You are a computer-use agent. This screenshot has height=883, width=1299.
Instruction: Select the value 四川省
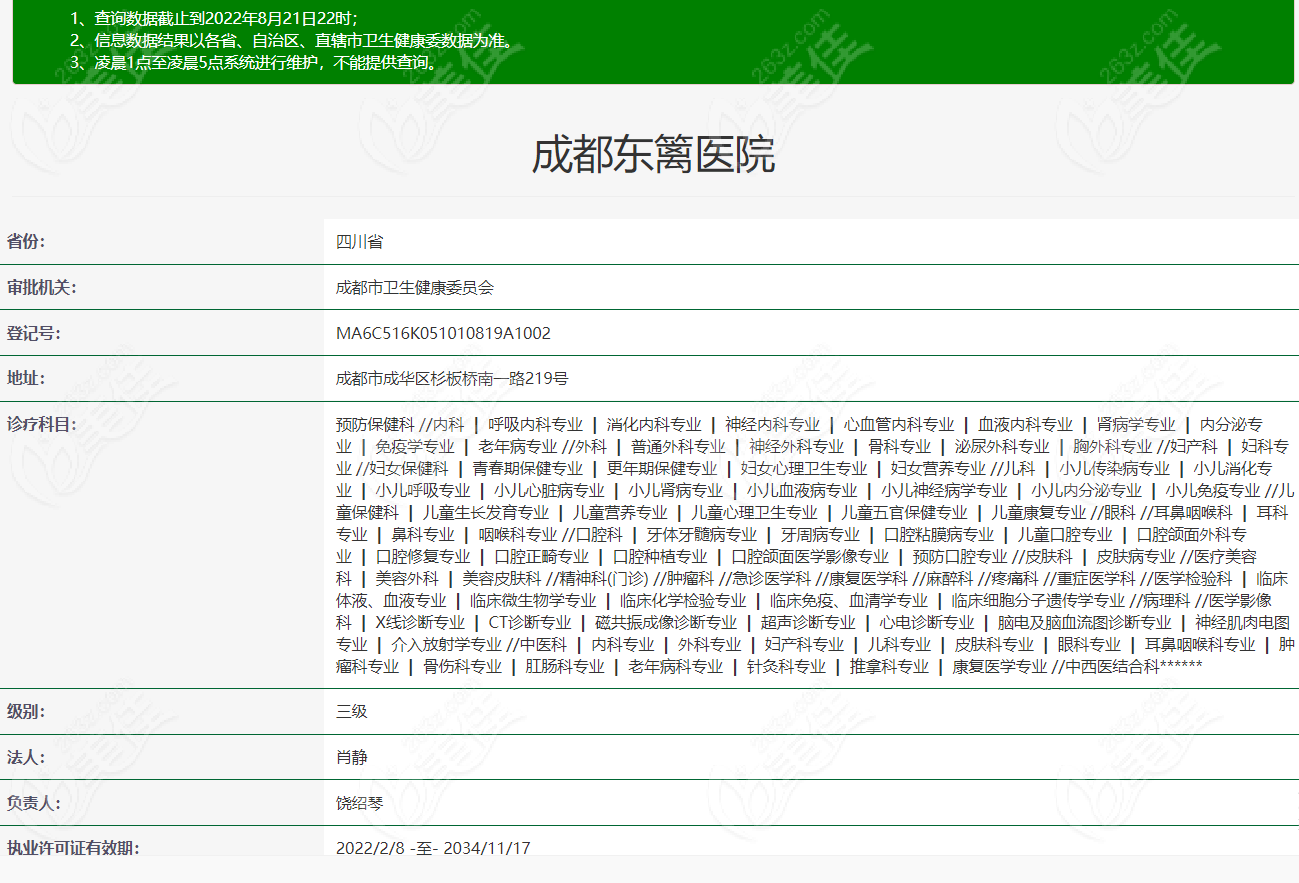(359, 241)
